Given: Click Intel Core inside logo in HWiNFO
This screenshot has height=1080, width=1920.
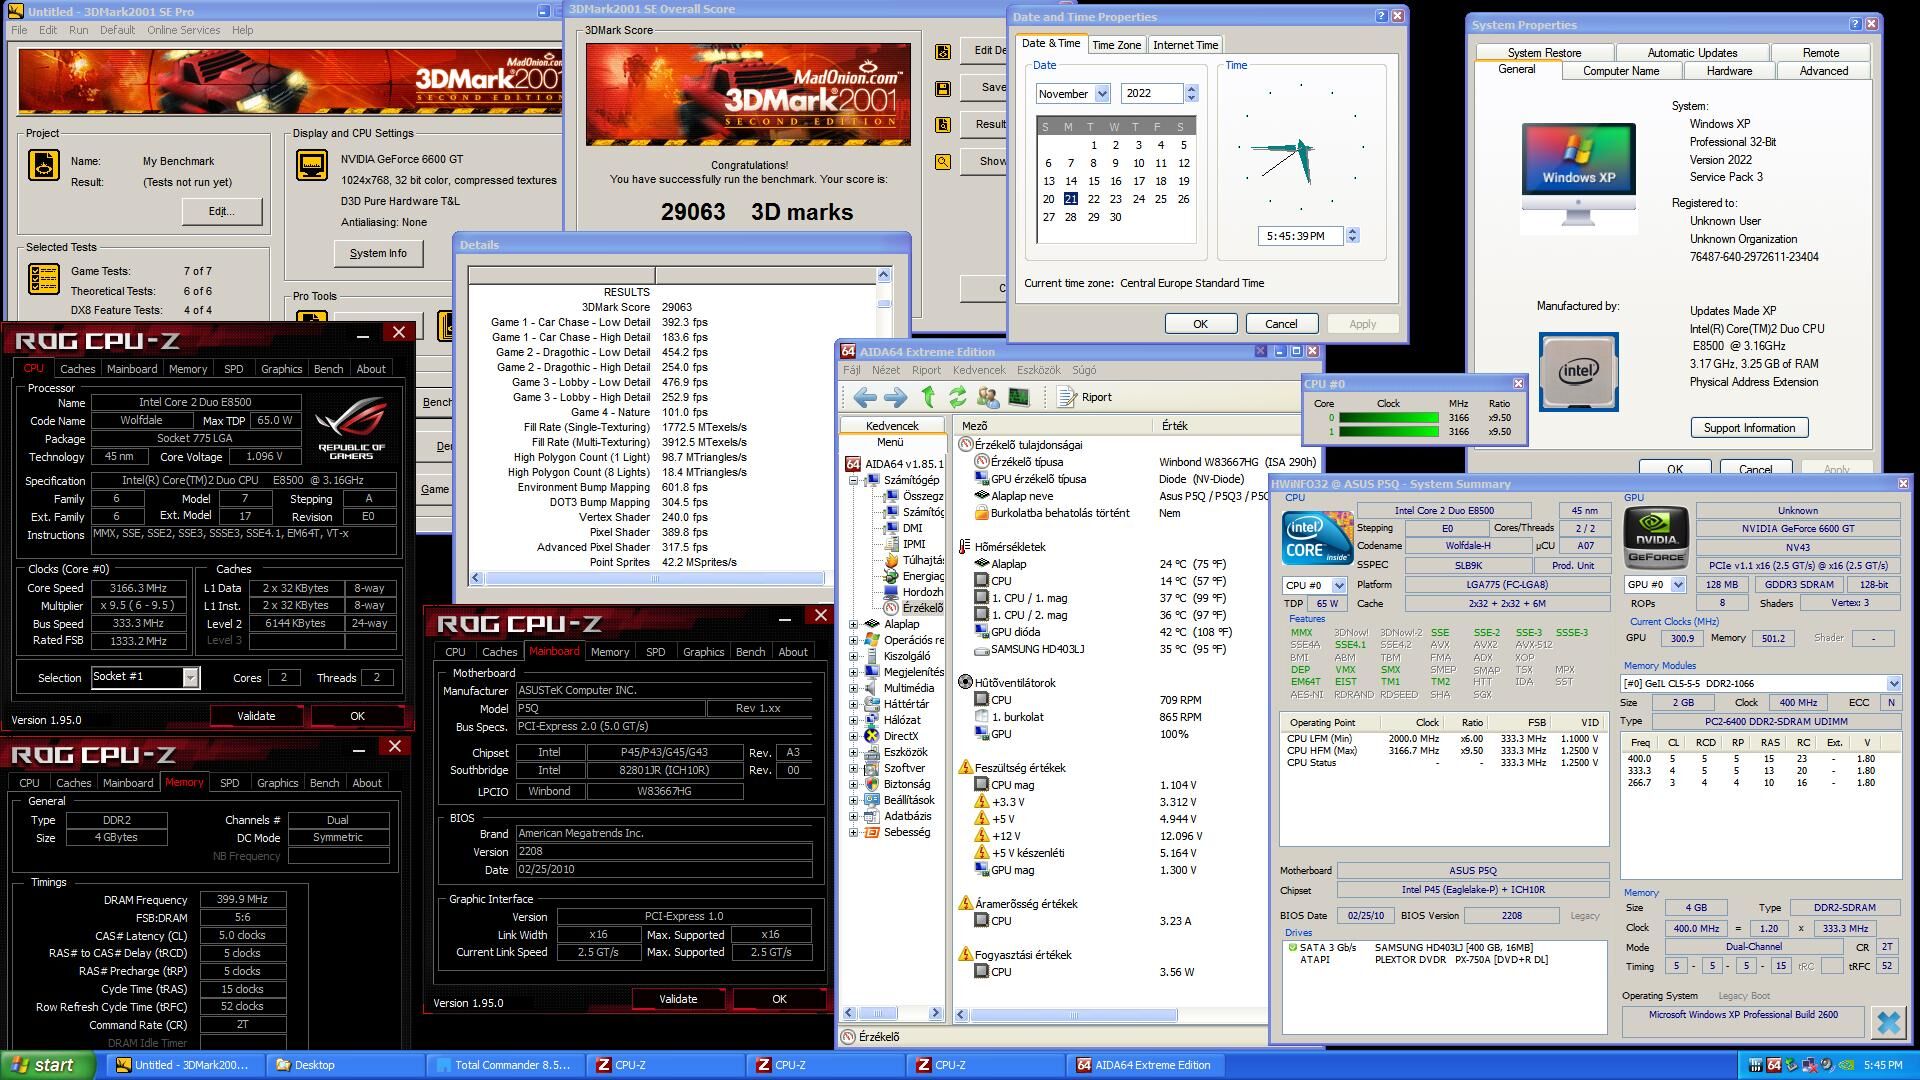Looking at the screenshot, I should pyautogui.click(x=1317, y=538).
